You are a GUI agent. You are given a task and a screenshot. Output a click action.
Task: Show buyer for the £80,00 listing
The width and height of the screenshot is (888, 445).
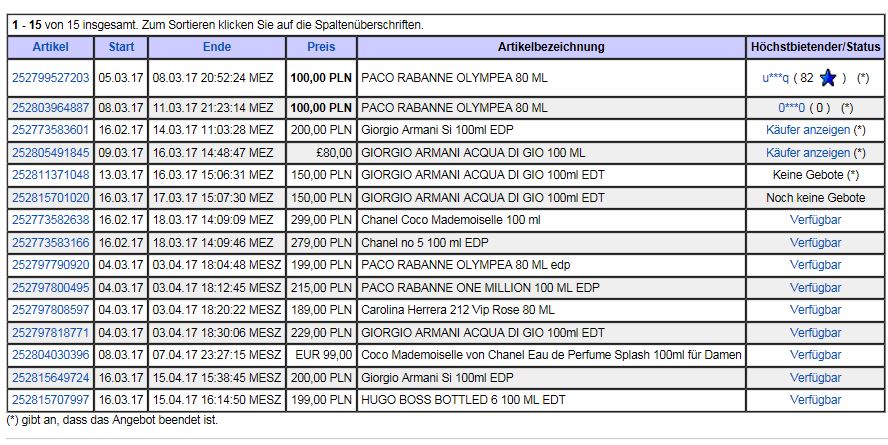click(808, 153)
